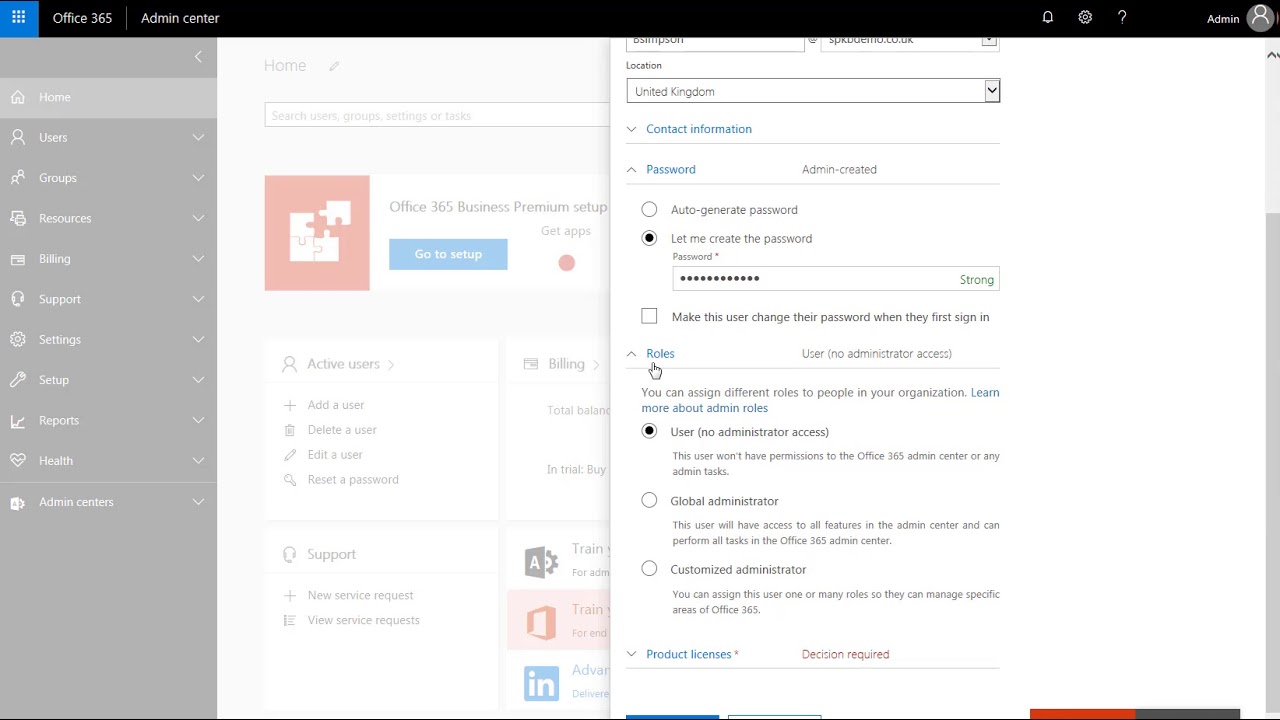Select Customized administrator role
Viewport: 1280px width, 720px height.
click(649, 569)
